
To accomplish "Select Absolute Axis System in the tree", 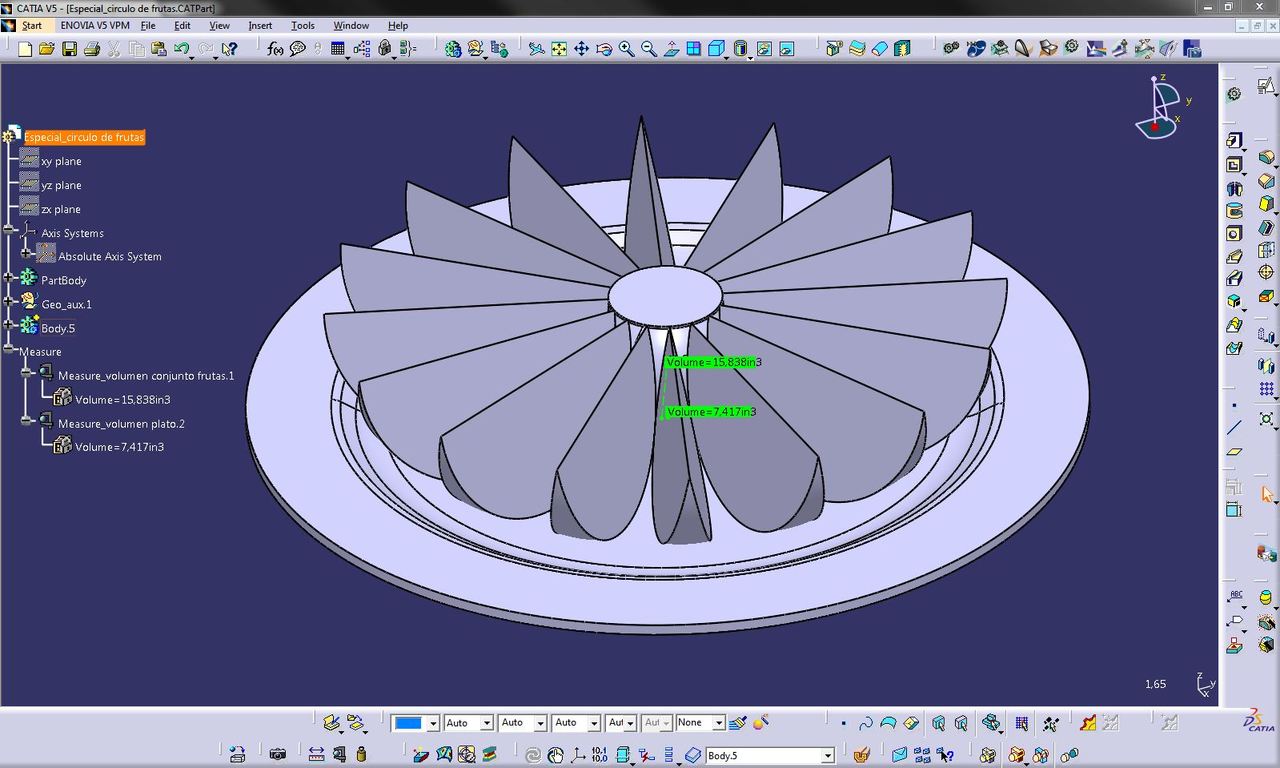I will [109, 256].
